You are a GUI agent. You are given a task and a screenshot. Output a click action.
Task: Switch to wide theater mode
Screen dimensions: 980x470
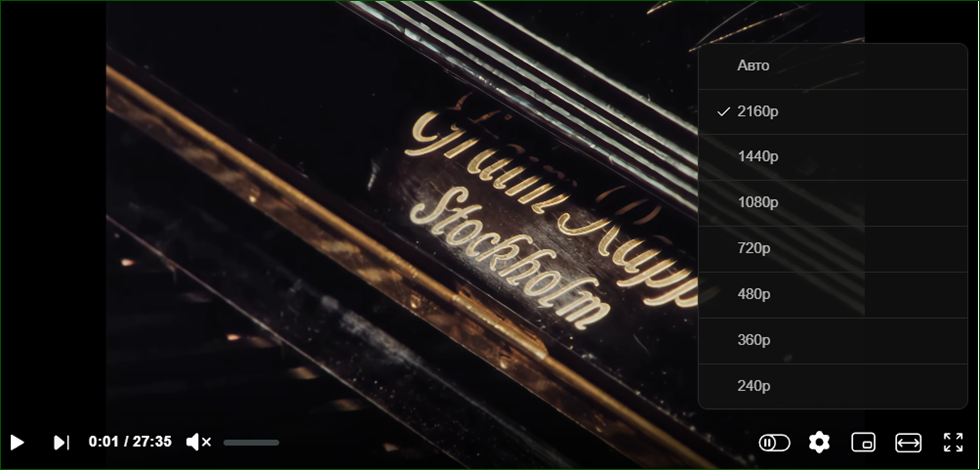click(x=908, y=442)
